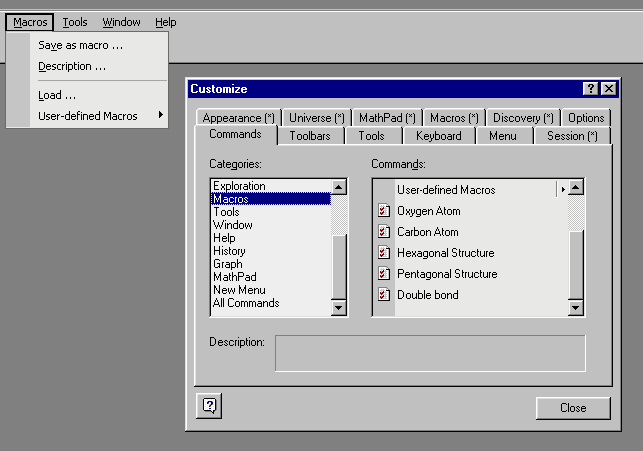Select Pentagonal Structure command text
643x451 pixels.
pos(447,273)
